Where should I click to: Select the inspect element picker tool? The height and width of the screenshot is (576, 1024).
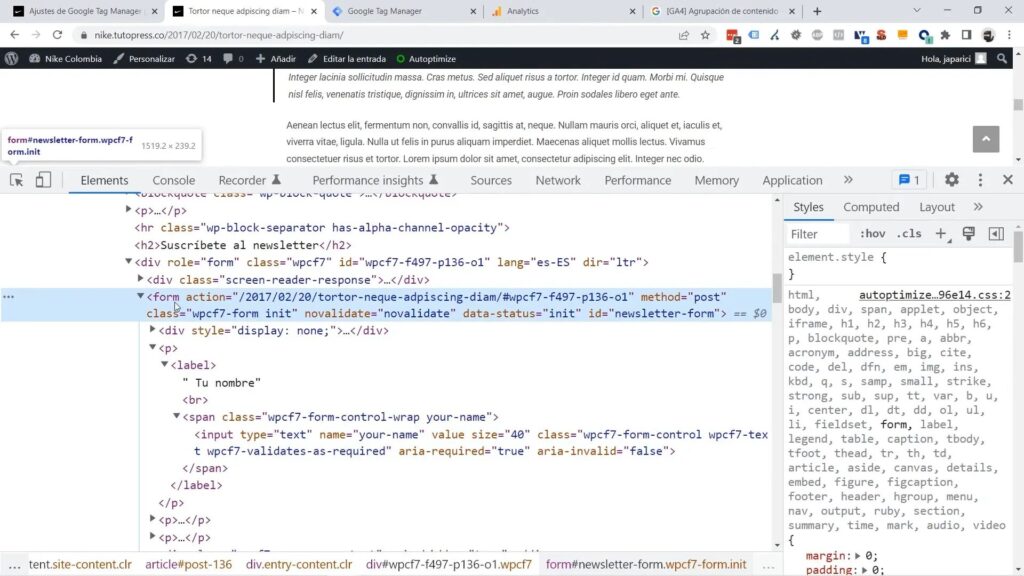[x=16, y=180]
